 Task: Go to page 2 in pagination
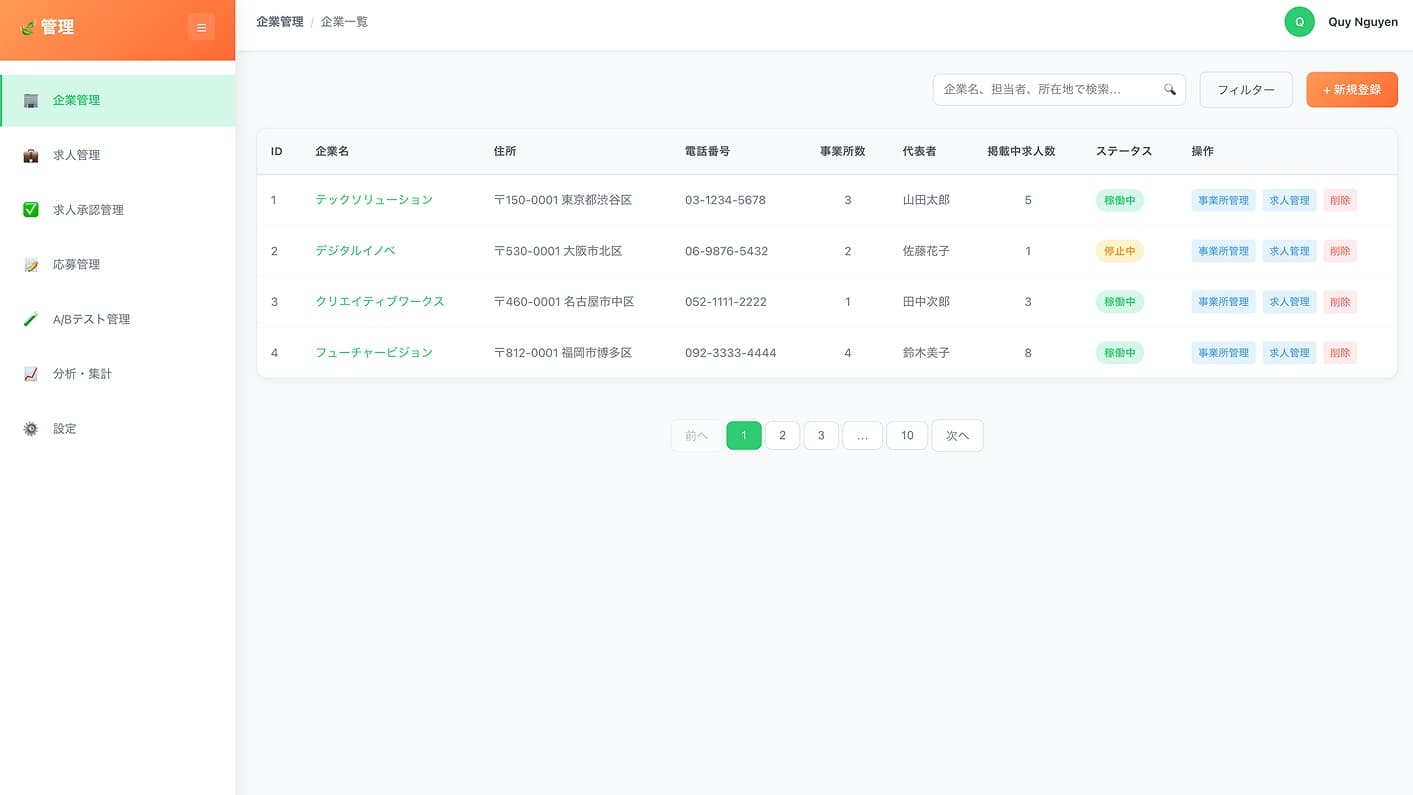[782, 436]
